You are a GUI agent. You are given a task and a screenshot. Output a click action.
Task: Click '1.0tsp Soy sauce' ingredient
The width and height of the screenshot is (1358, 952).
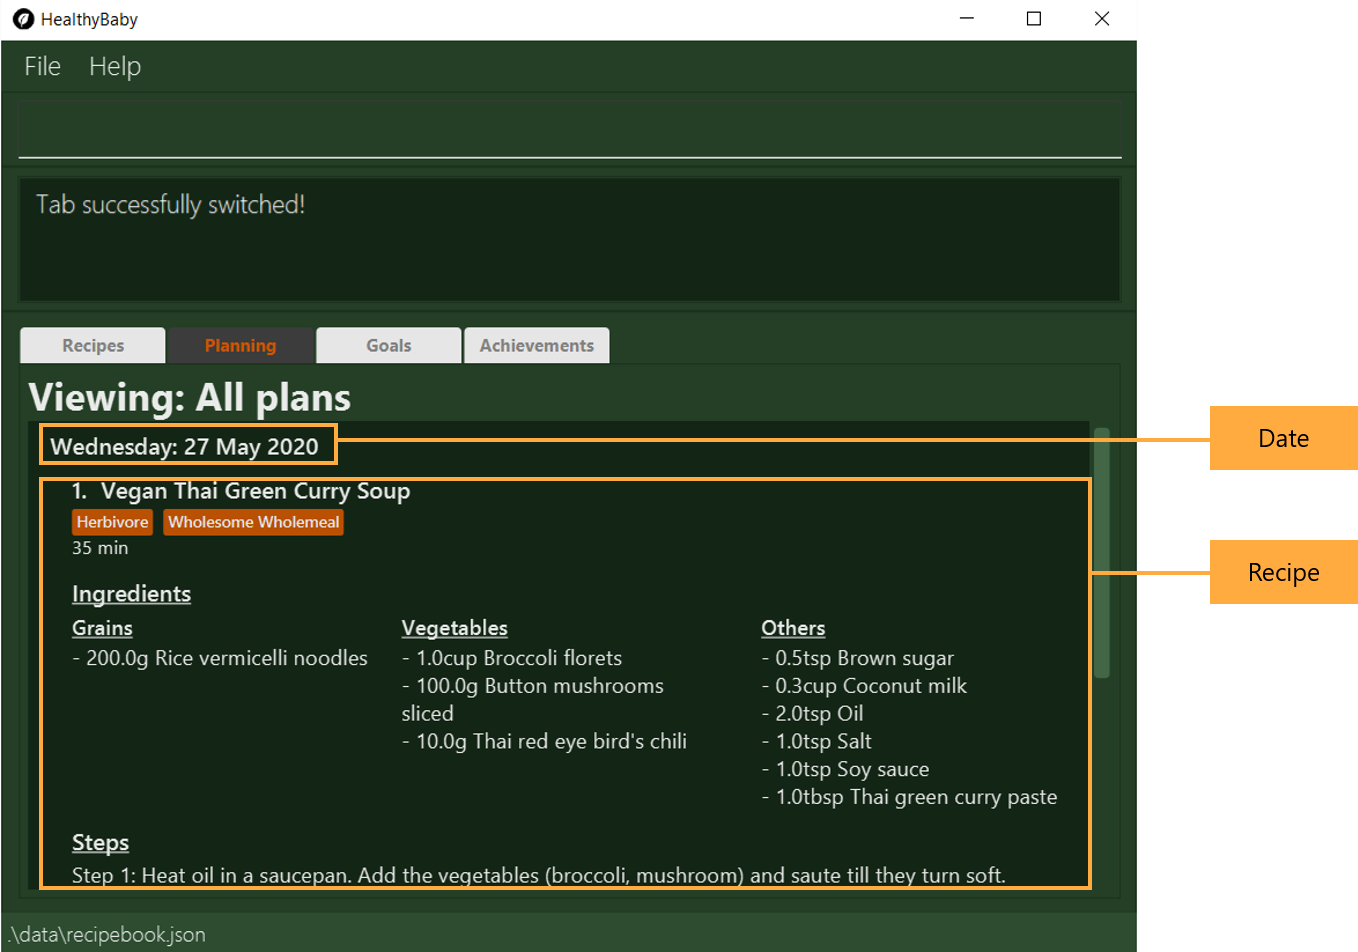(x=845, y=769)
